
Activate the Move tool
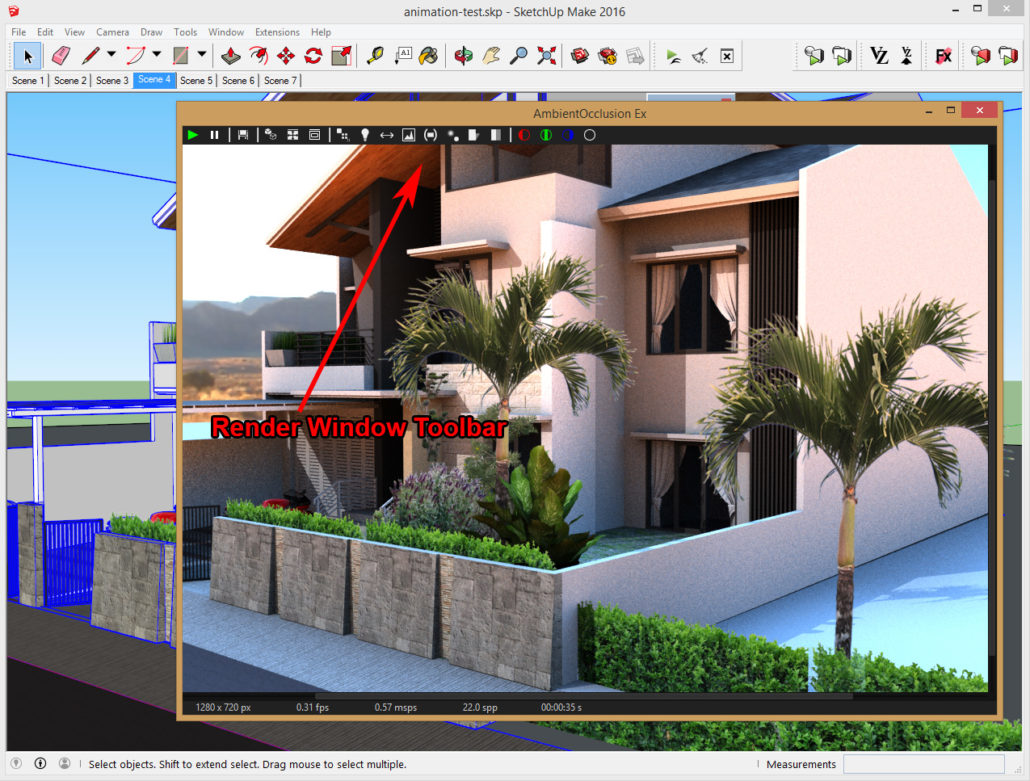[286, 55]
